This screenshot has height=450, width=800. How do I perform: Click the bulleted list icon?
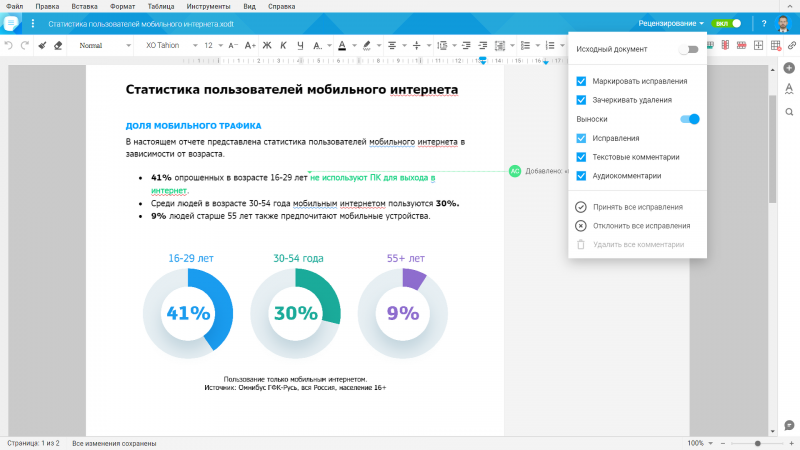[x=526, y=45]
